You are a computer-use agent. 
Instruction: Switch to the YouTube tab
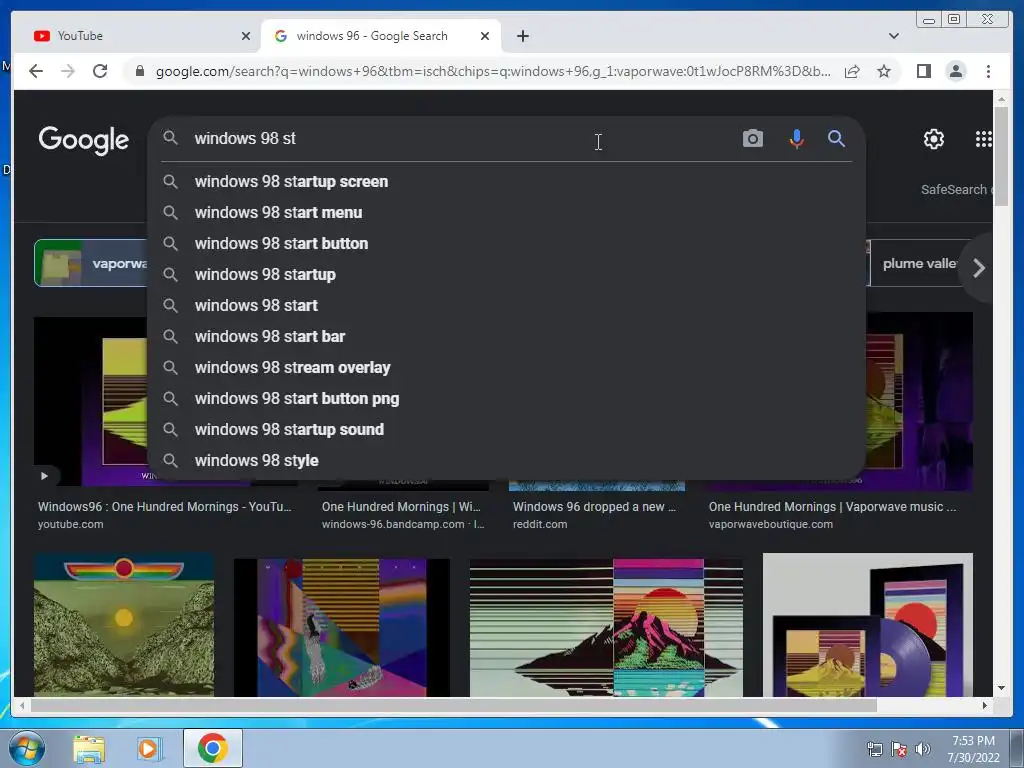click(x=140, y=36)
